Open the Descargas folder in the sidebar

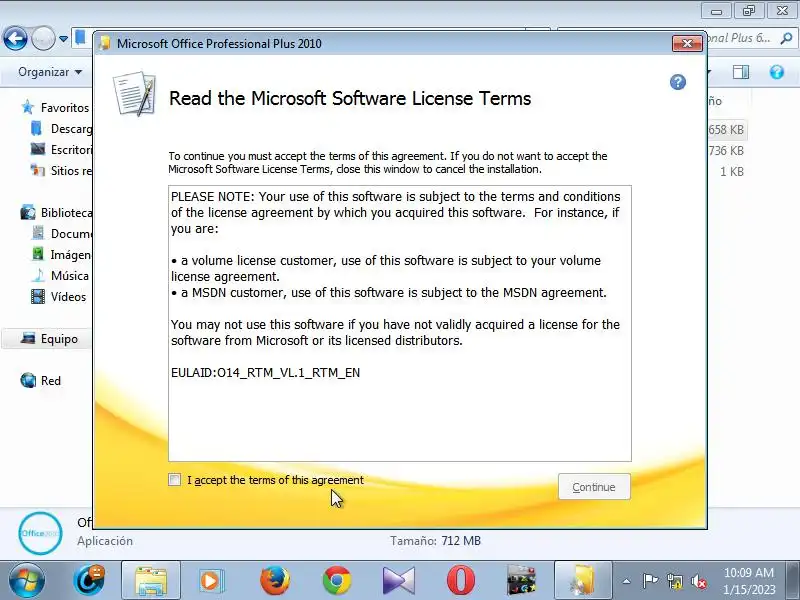[x=61, y=129]
